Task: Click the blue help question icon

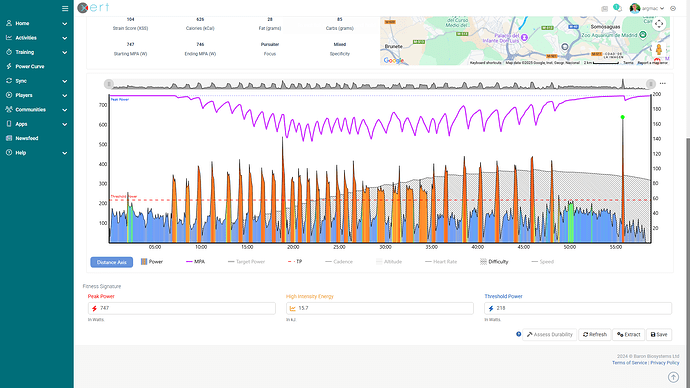Action: tap(518, 334)
